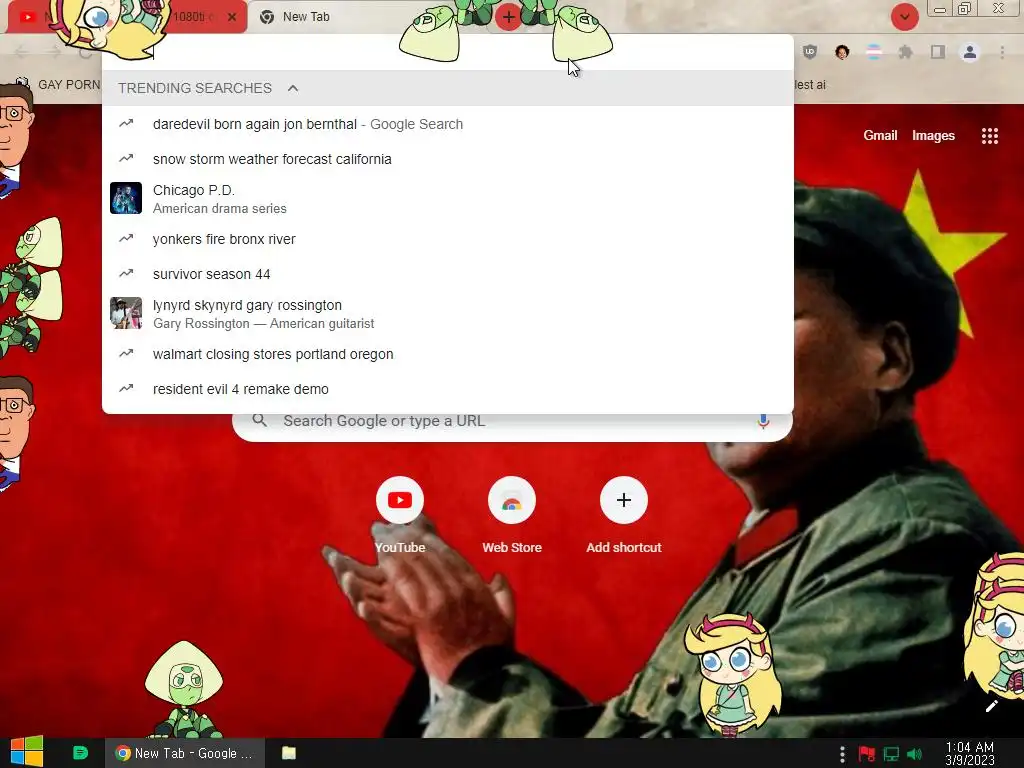1024x768 pixels.
Task: Open the uBlock Origin extension icon
Action: [x=810, y=52]
